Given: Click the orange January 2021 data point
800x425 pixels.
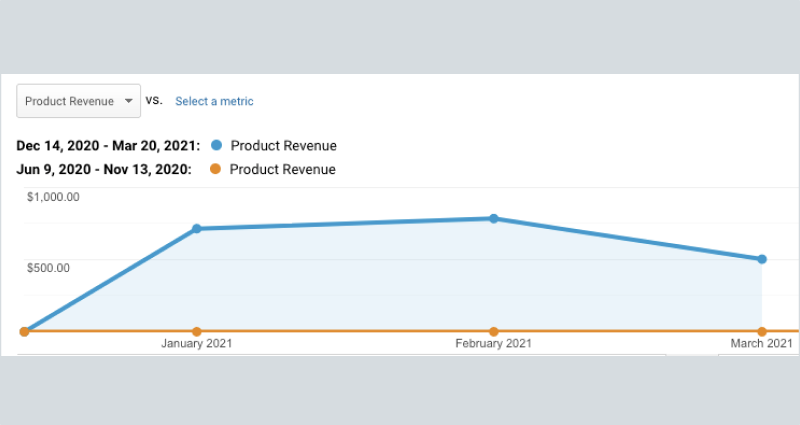Looking at the screenshot, I should (x=197, y=331).
